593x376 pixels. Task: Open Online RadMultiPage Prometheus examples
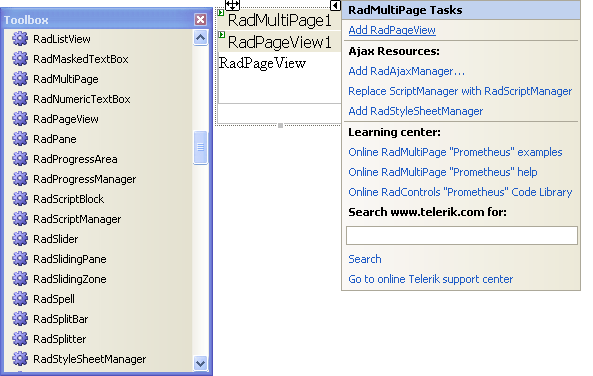click(x=455, y=152)
